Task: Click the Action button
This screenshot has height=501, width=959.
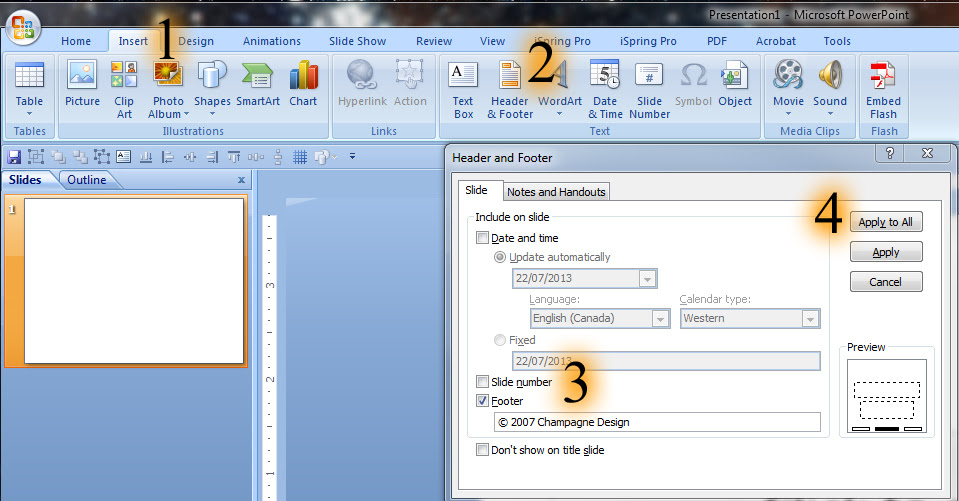Action: pos(410,84)
